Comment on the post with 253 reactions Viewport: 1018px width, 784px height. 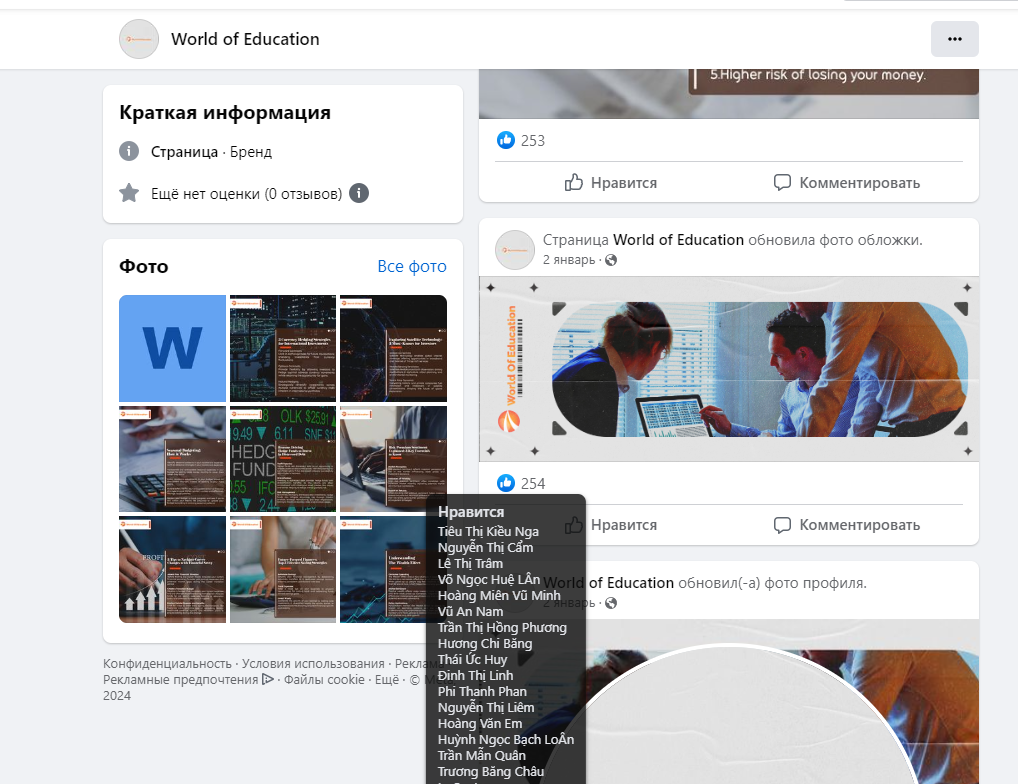click(847, 182)
